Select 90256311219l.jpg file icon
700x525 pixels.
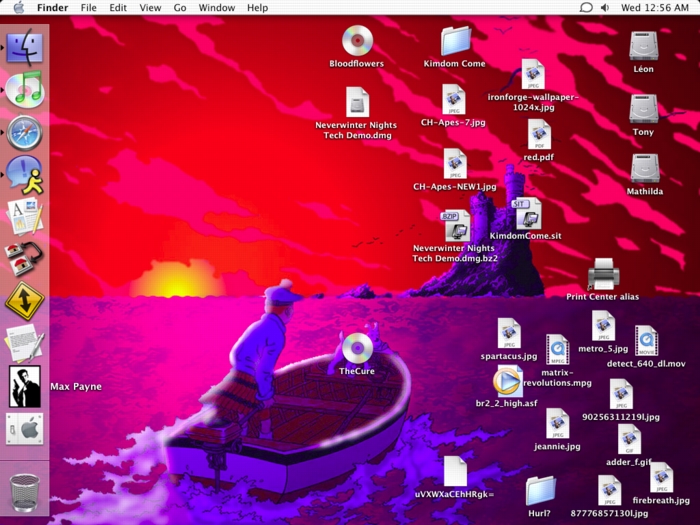(621, 394)
